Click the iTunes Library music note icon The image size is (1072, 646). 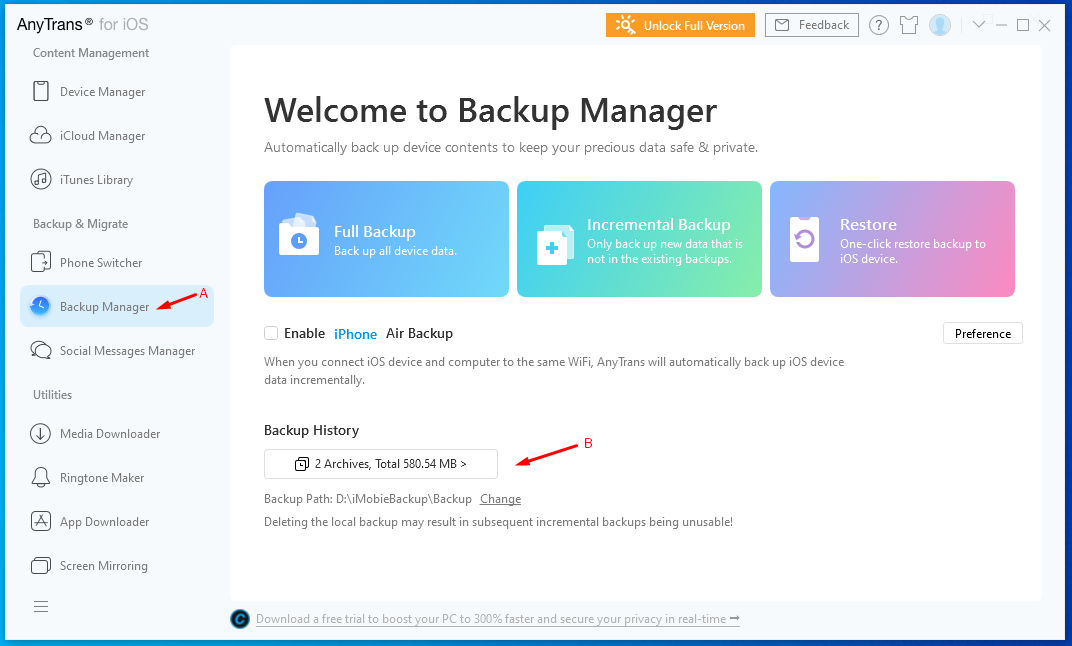[41, 179]
